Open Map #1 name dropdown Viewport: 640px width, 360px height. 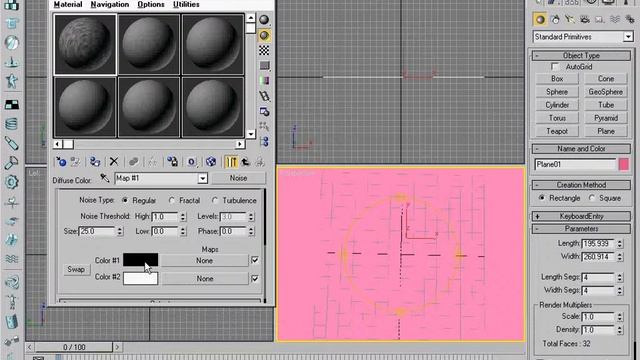(202, 178)
